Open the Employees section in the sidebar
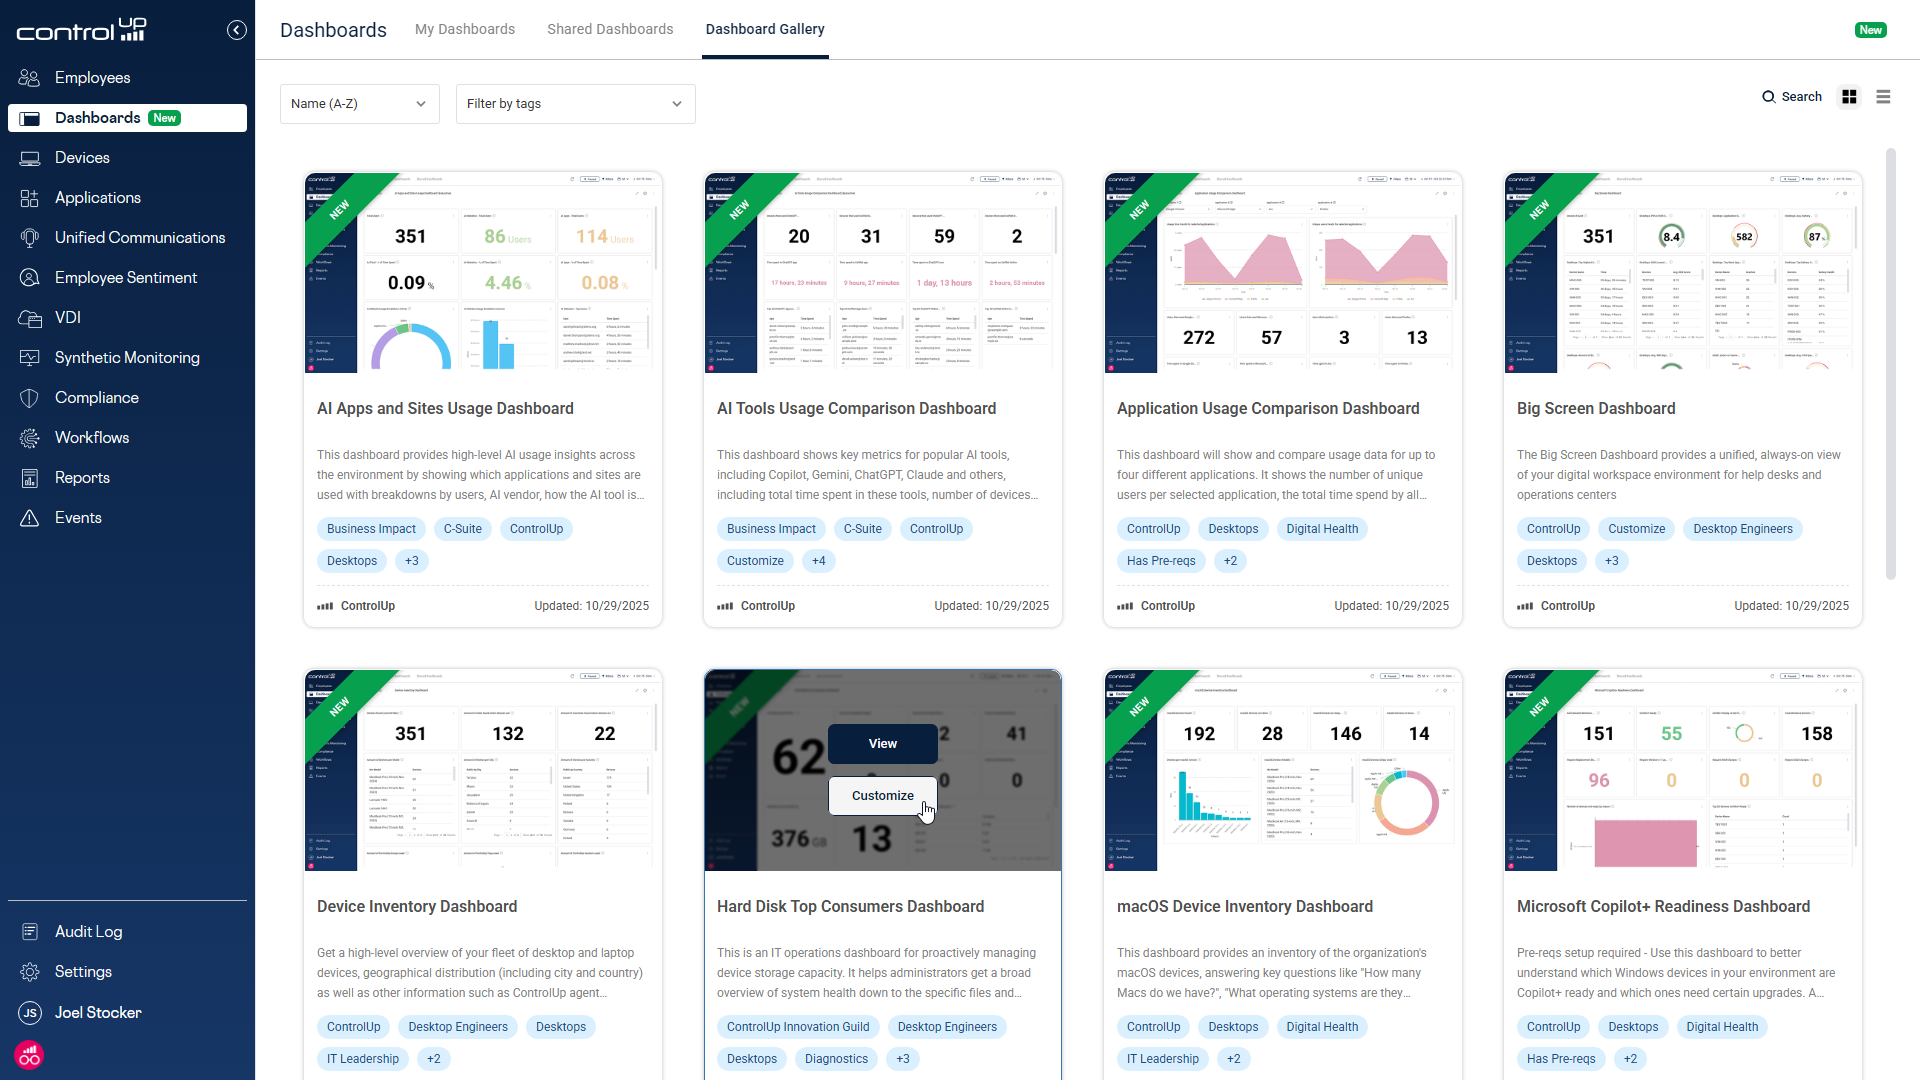Viewport: 1920px width, 1080px height. pos(92,77)
